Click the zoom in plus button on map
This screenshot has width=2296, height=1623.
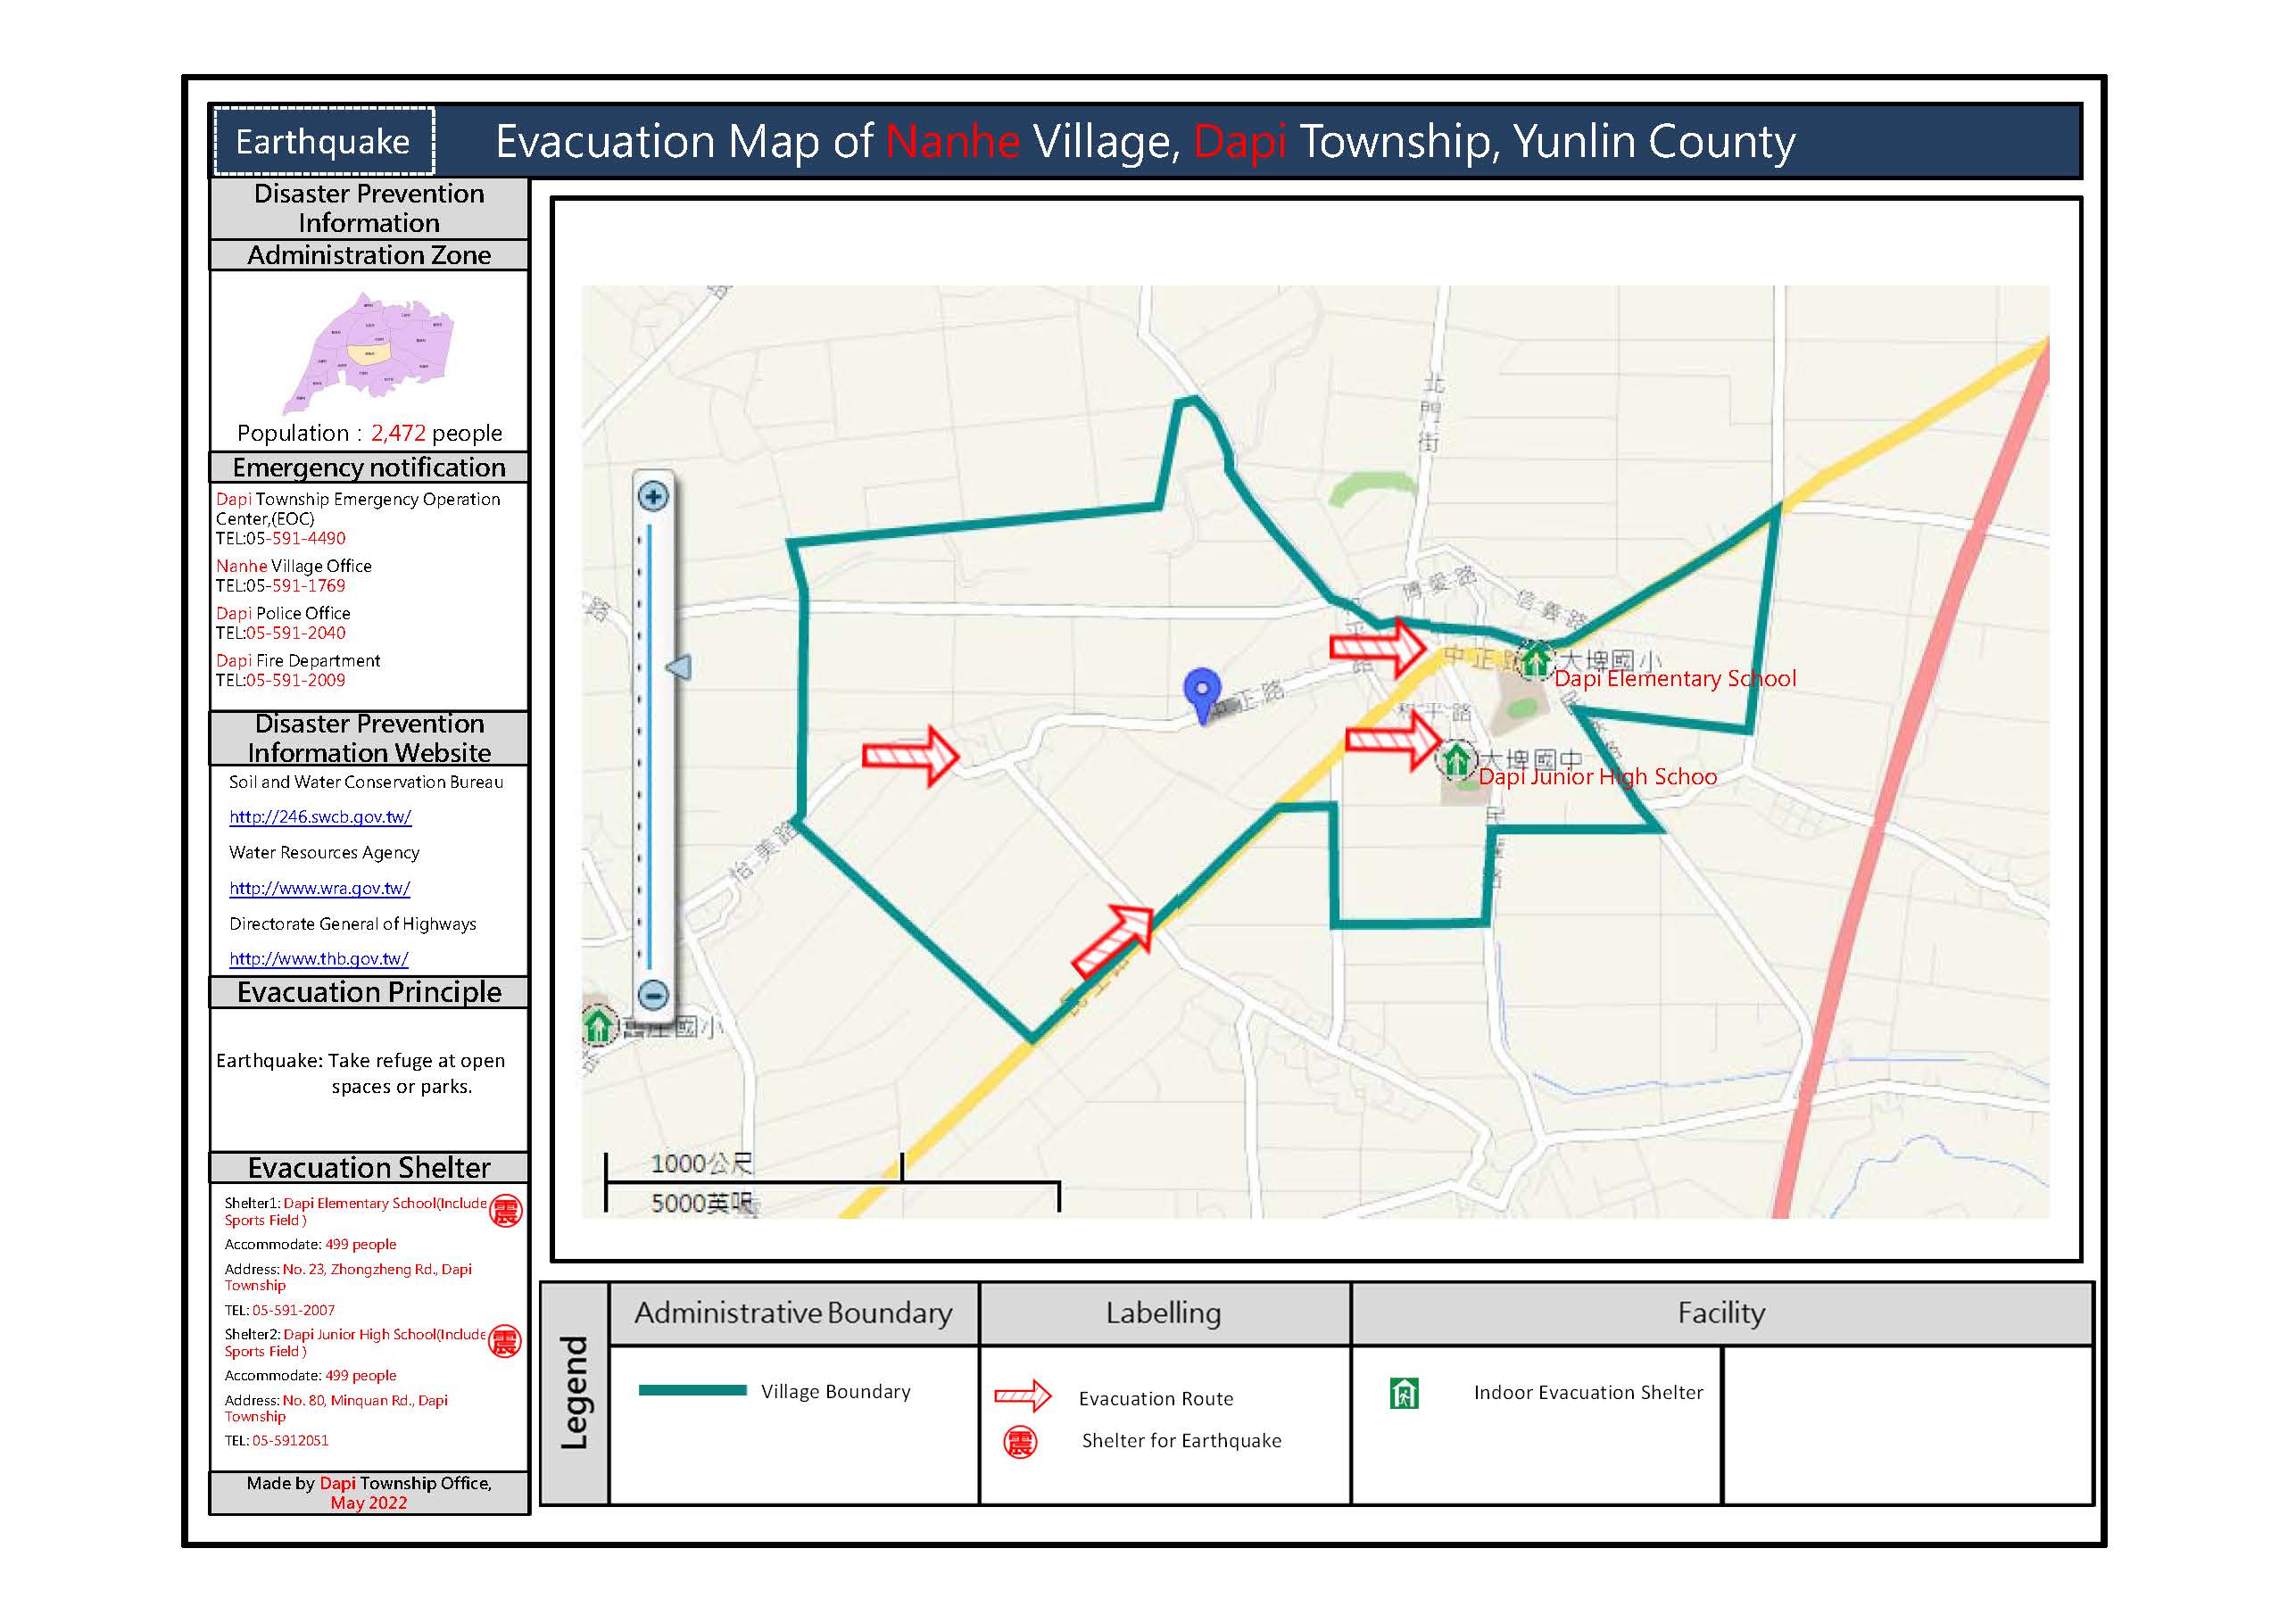coord(653,496)
